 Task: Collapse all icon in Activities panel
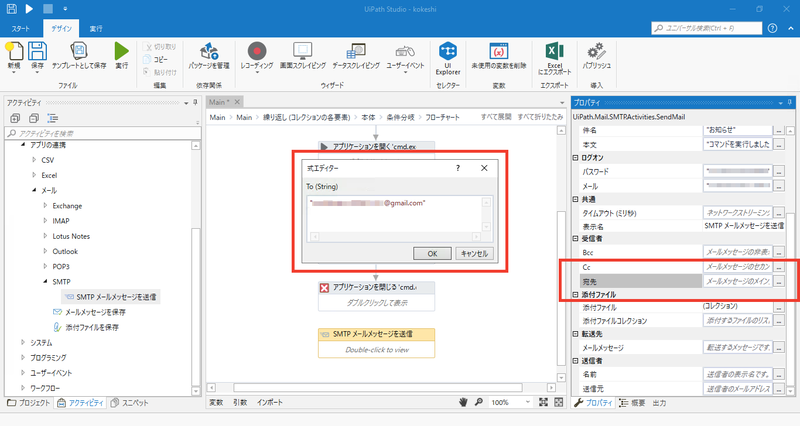pos(34,118)
